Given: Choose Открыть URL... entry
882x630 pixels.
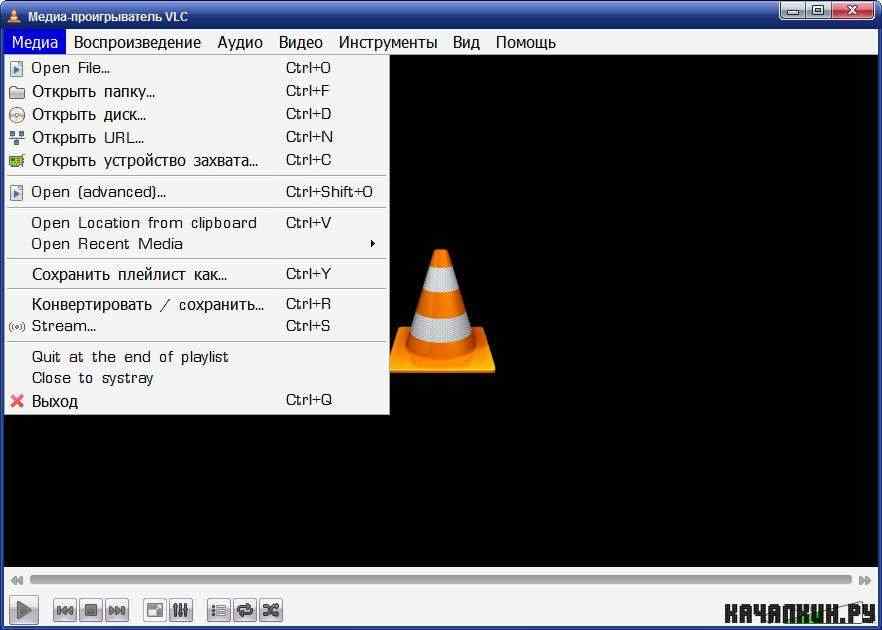Looking at the screenshot, I should pos(196,138).
